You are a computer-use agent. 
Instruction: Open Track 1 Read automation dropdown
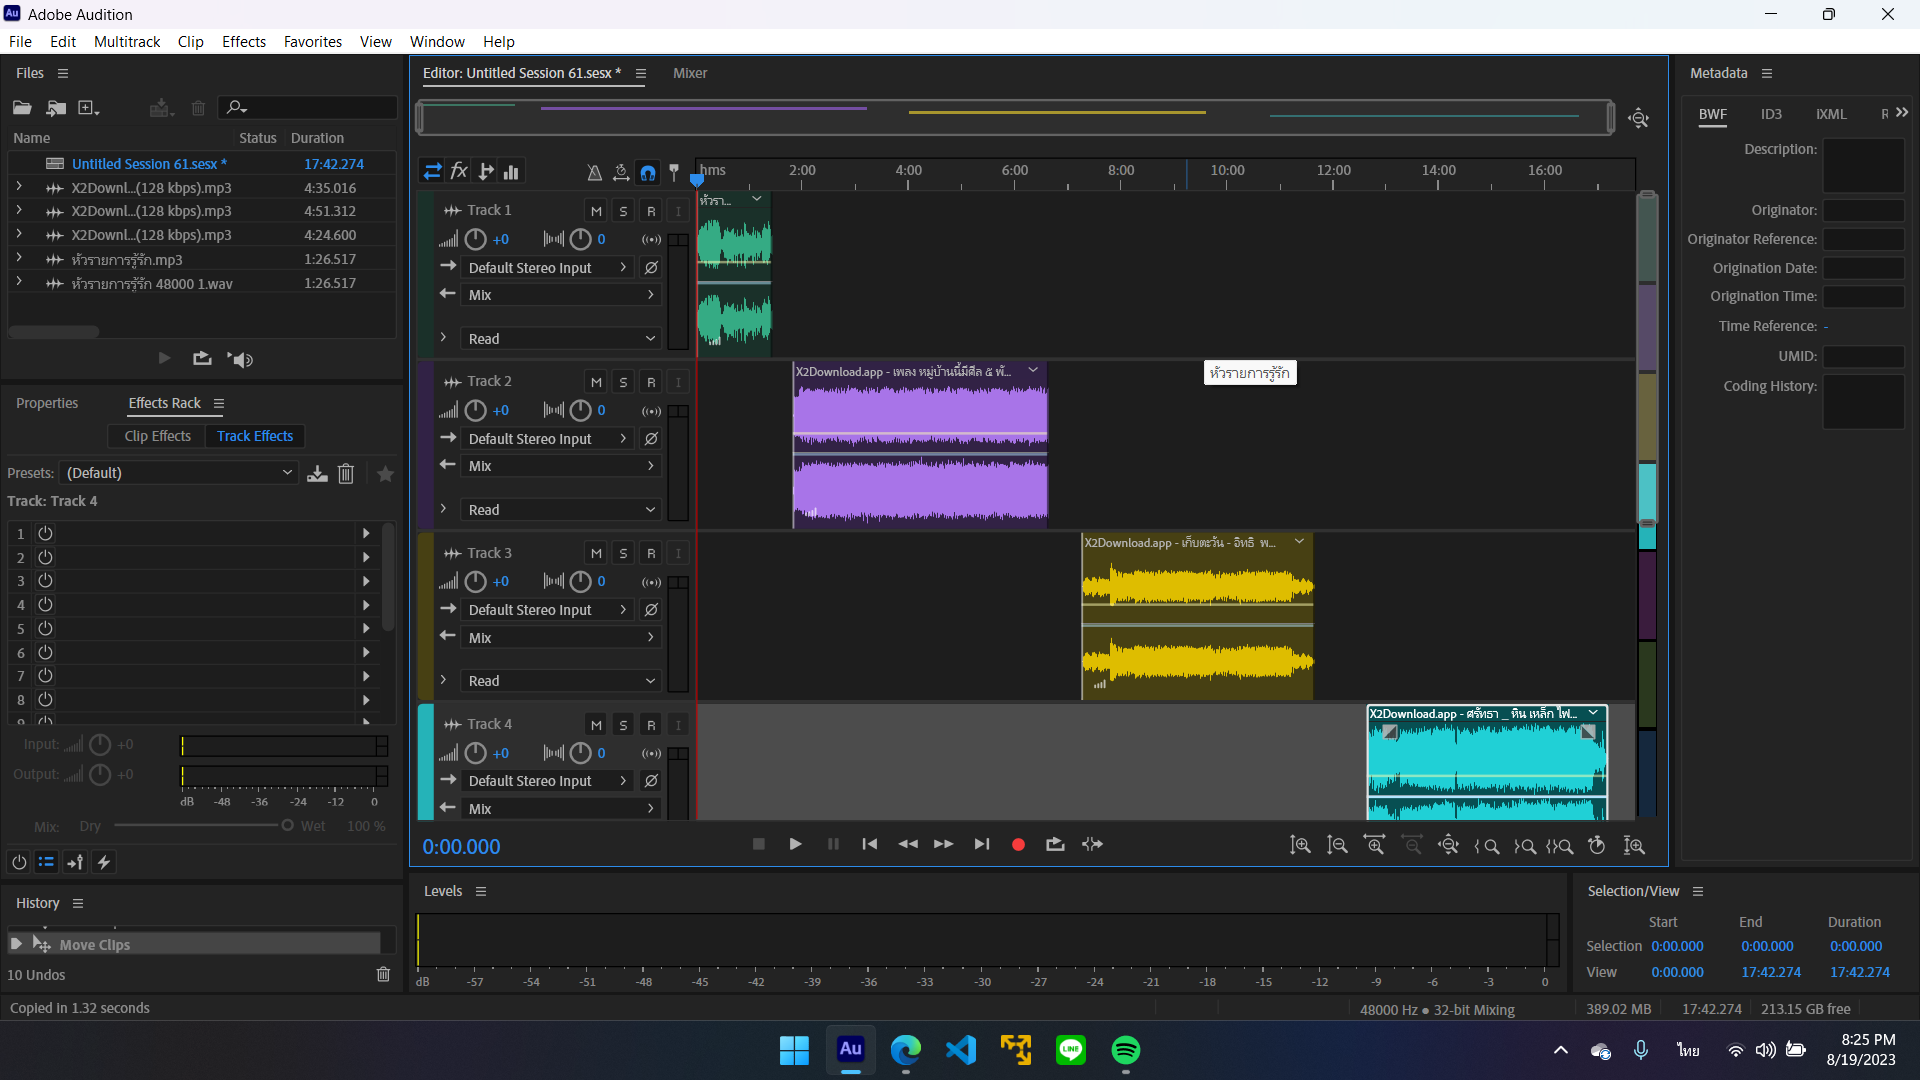[x=561, y=339]
